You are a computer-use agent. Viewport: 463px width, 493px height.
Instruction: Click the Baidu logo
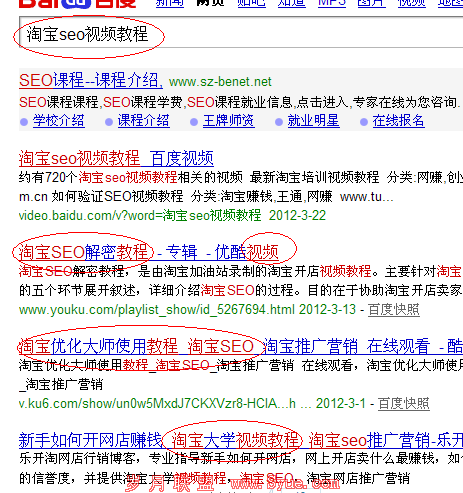[77, 3]
